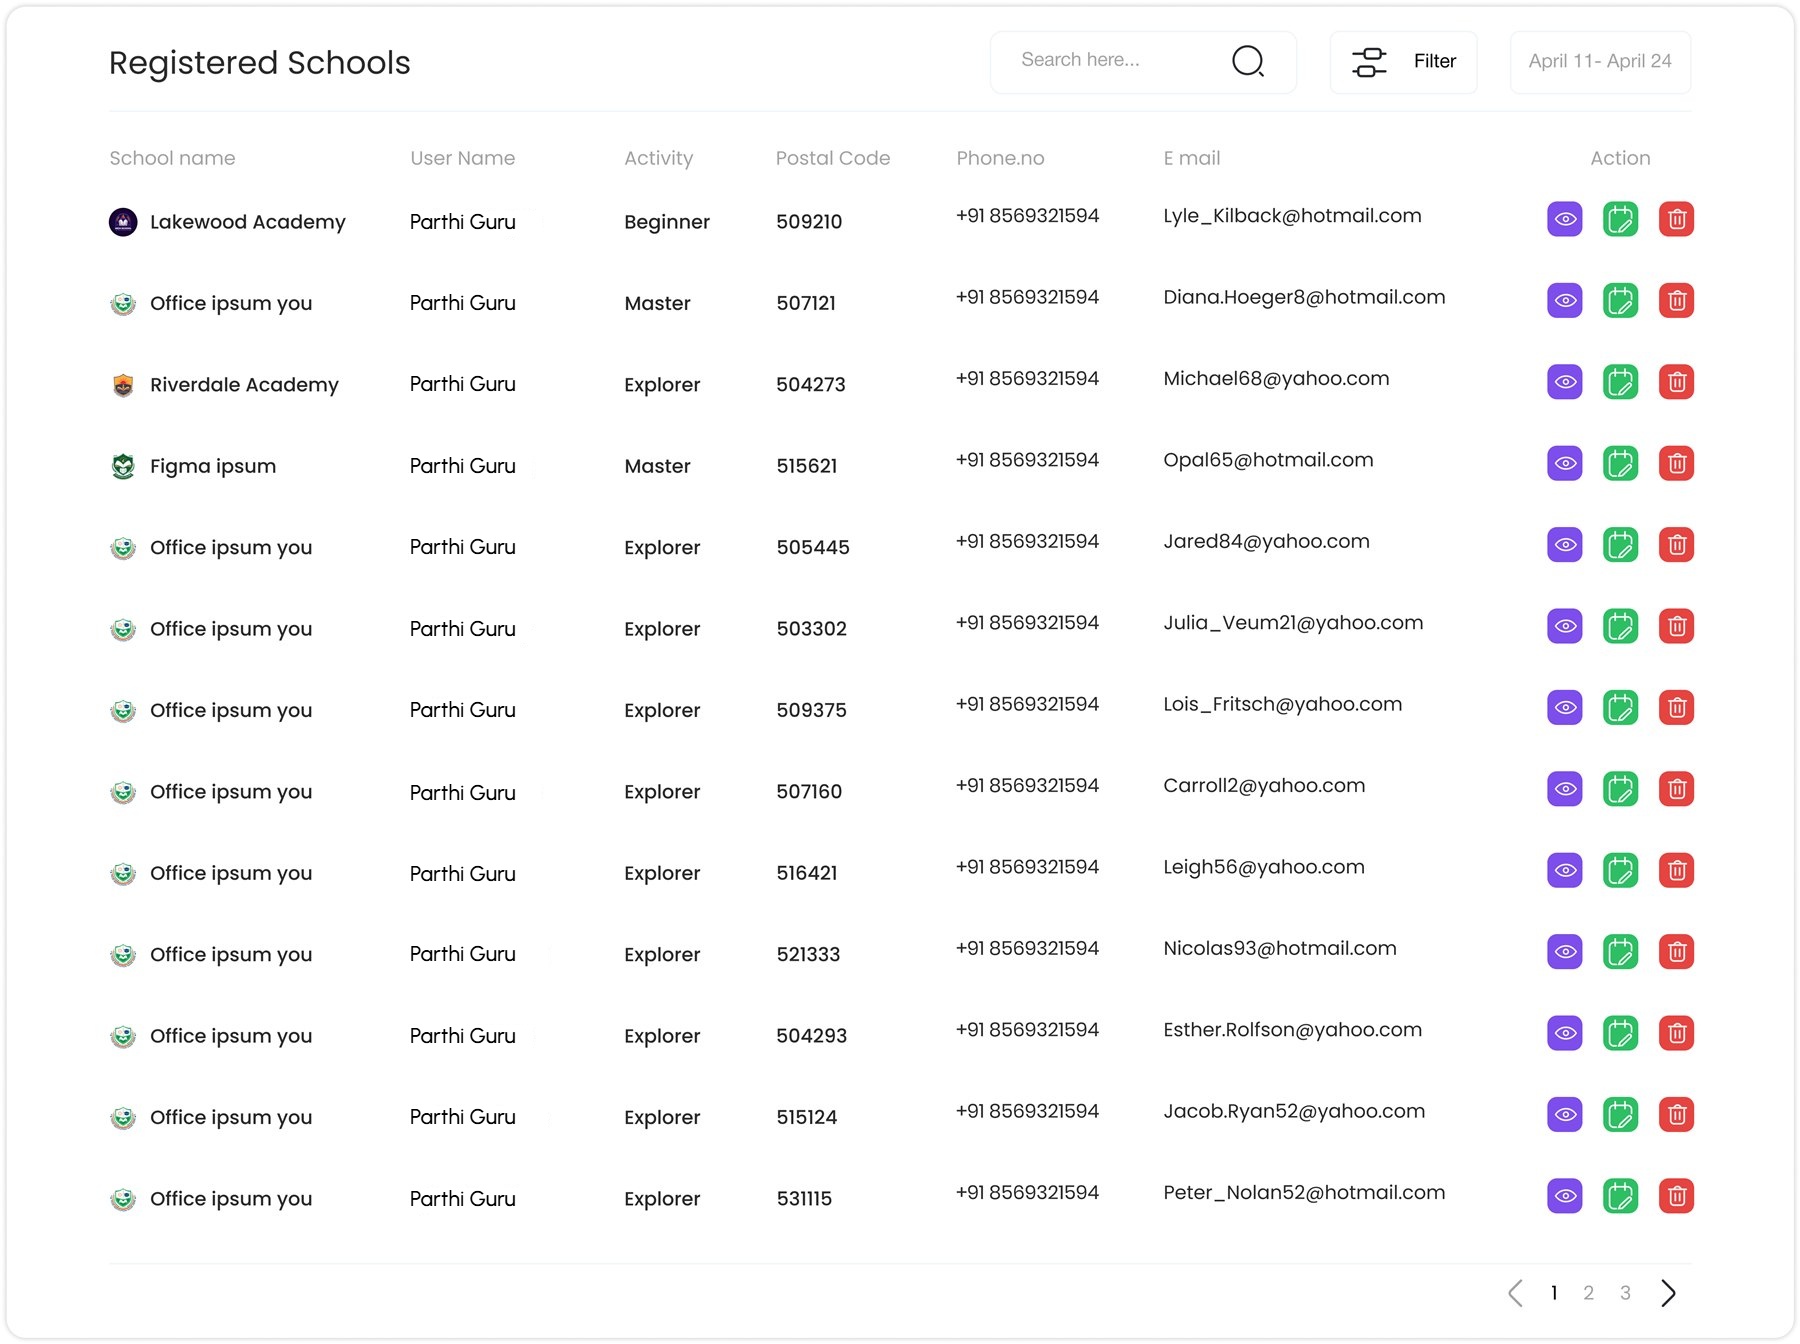Viewport: 1800px width, 1344px height.
Task: Click the email Carroll2@yahoo.com
Action: tap(1264, 786)
